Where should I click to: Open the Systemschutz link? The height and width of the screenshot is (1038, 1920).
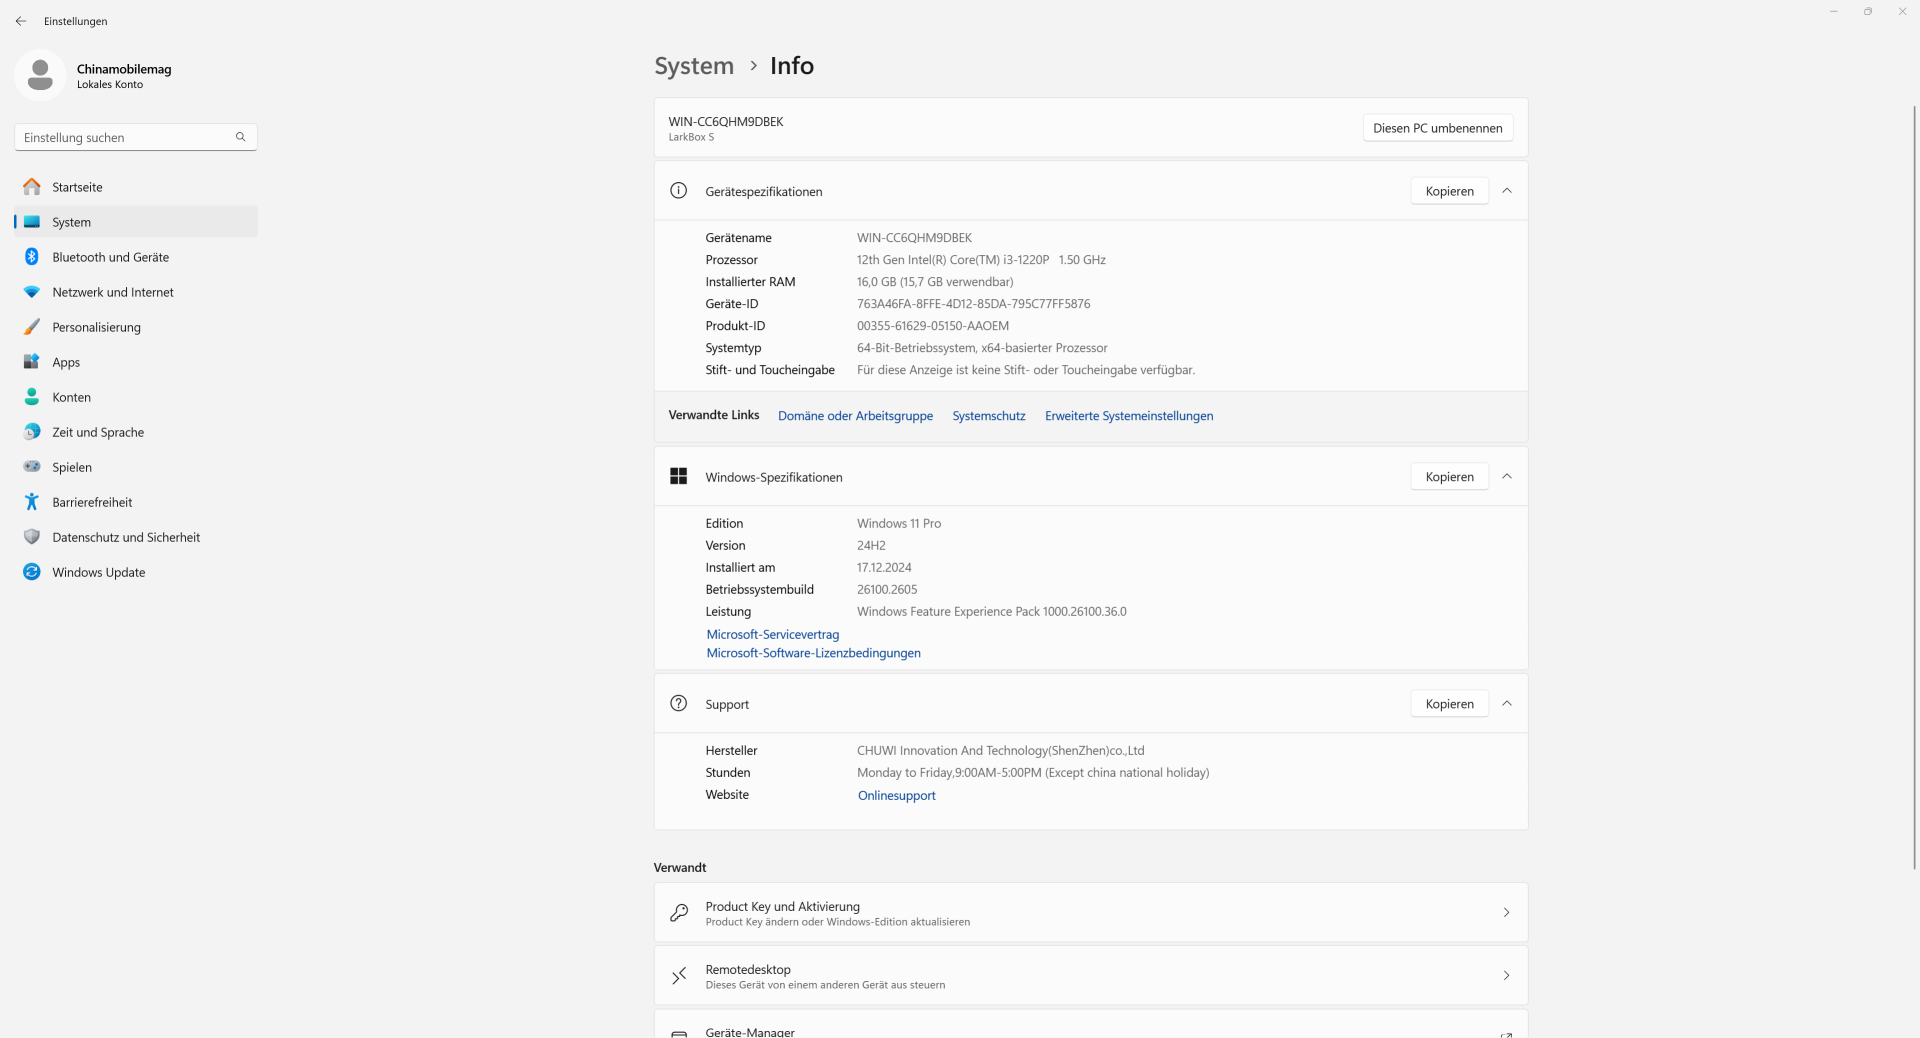(989, 416)
